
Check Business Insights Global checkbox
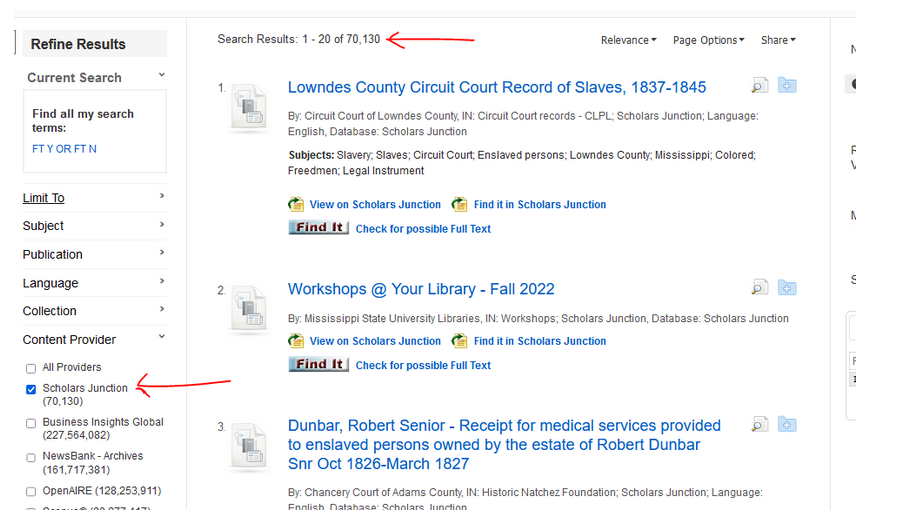point(31,424)
